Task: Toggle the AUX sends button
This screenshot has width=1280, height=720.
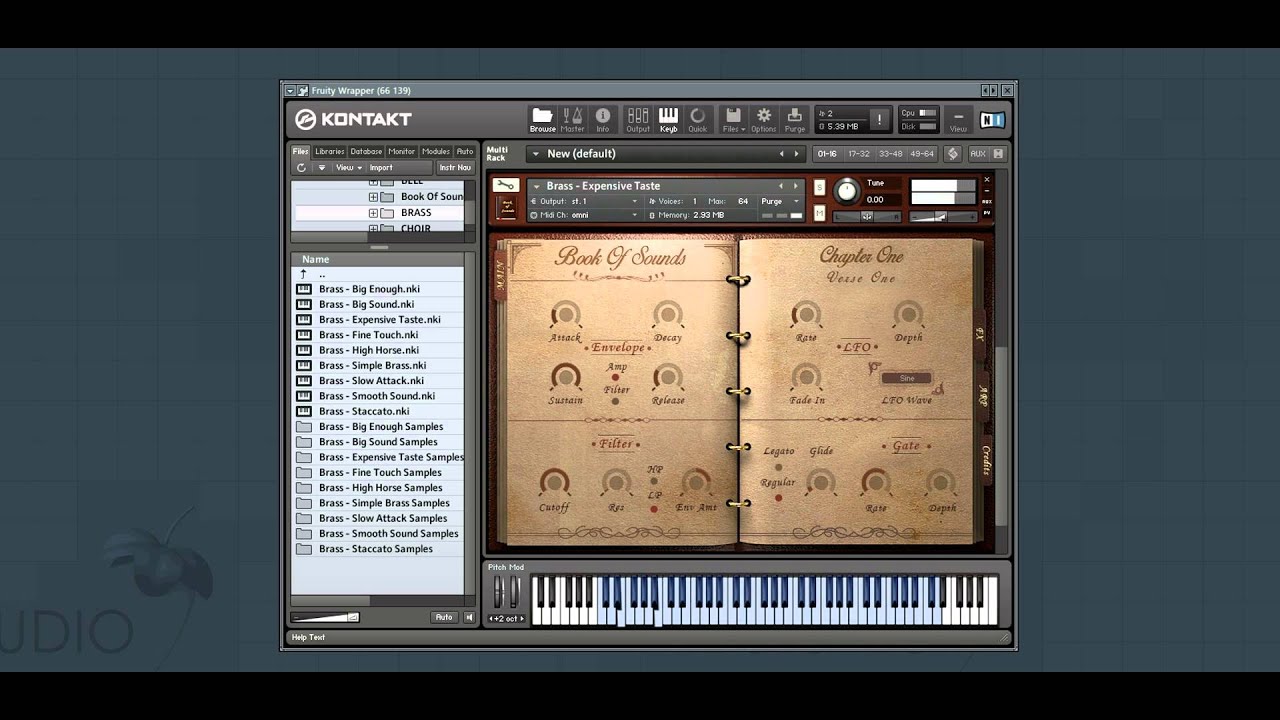Action: point(978,154)
